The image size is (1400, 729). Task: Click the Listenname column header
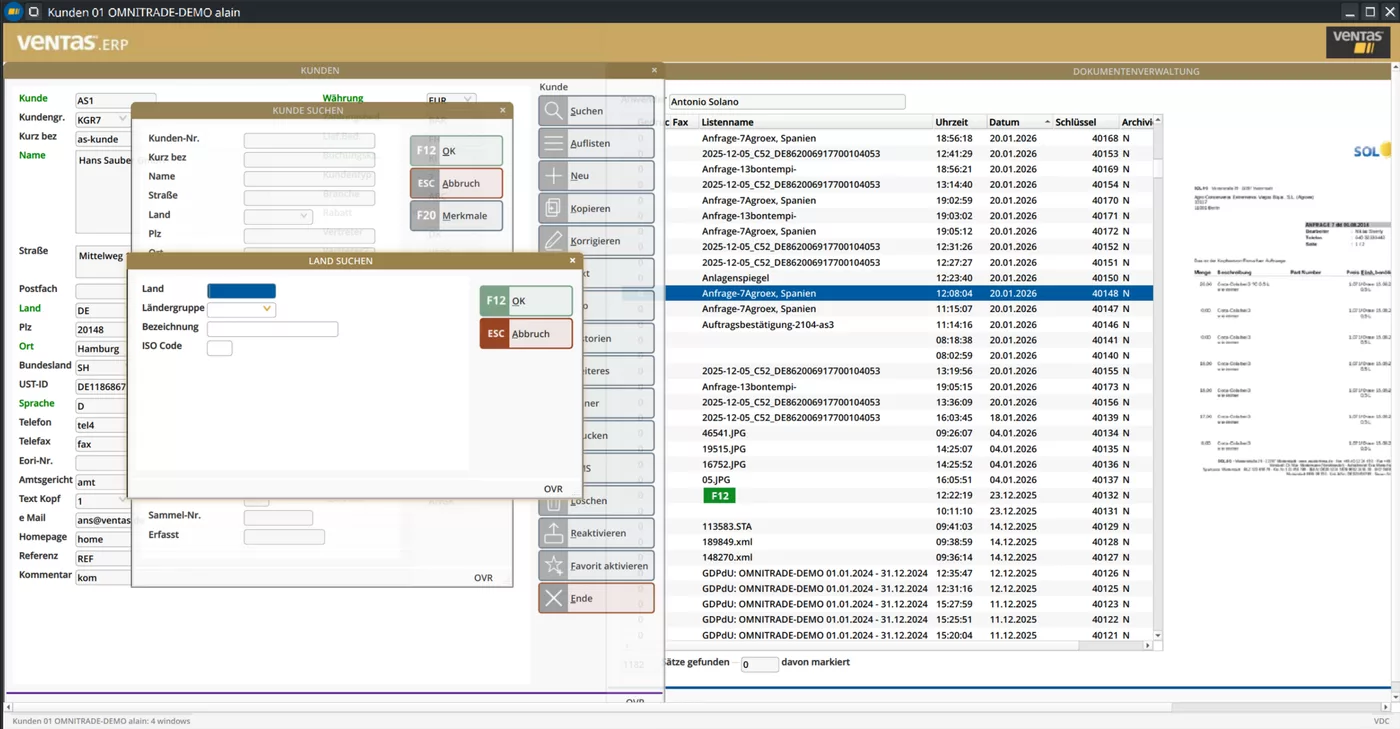816,122
